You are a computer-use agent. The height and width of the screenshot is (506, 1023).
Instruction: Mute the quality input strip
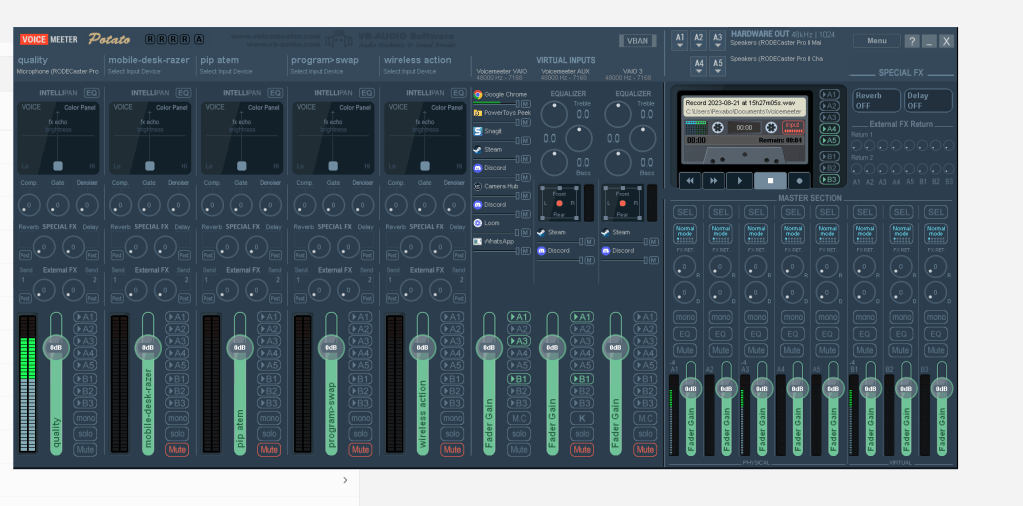85,449
